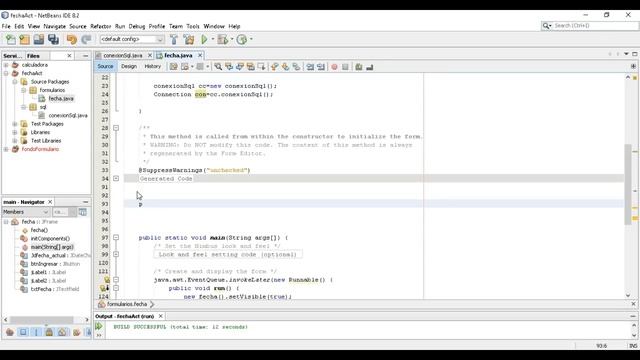Click the Find Previous Occurrence editor icon
The height and width of the screenshot is (360, 640).
(x=229, y=67)
